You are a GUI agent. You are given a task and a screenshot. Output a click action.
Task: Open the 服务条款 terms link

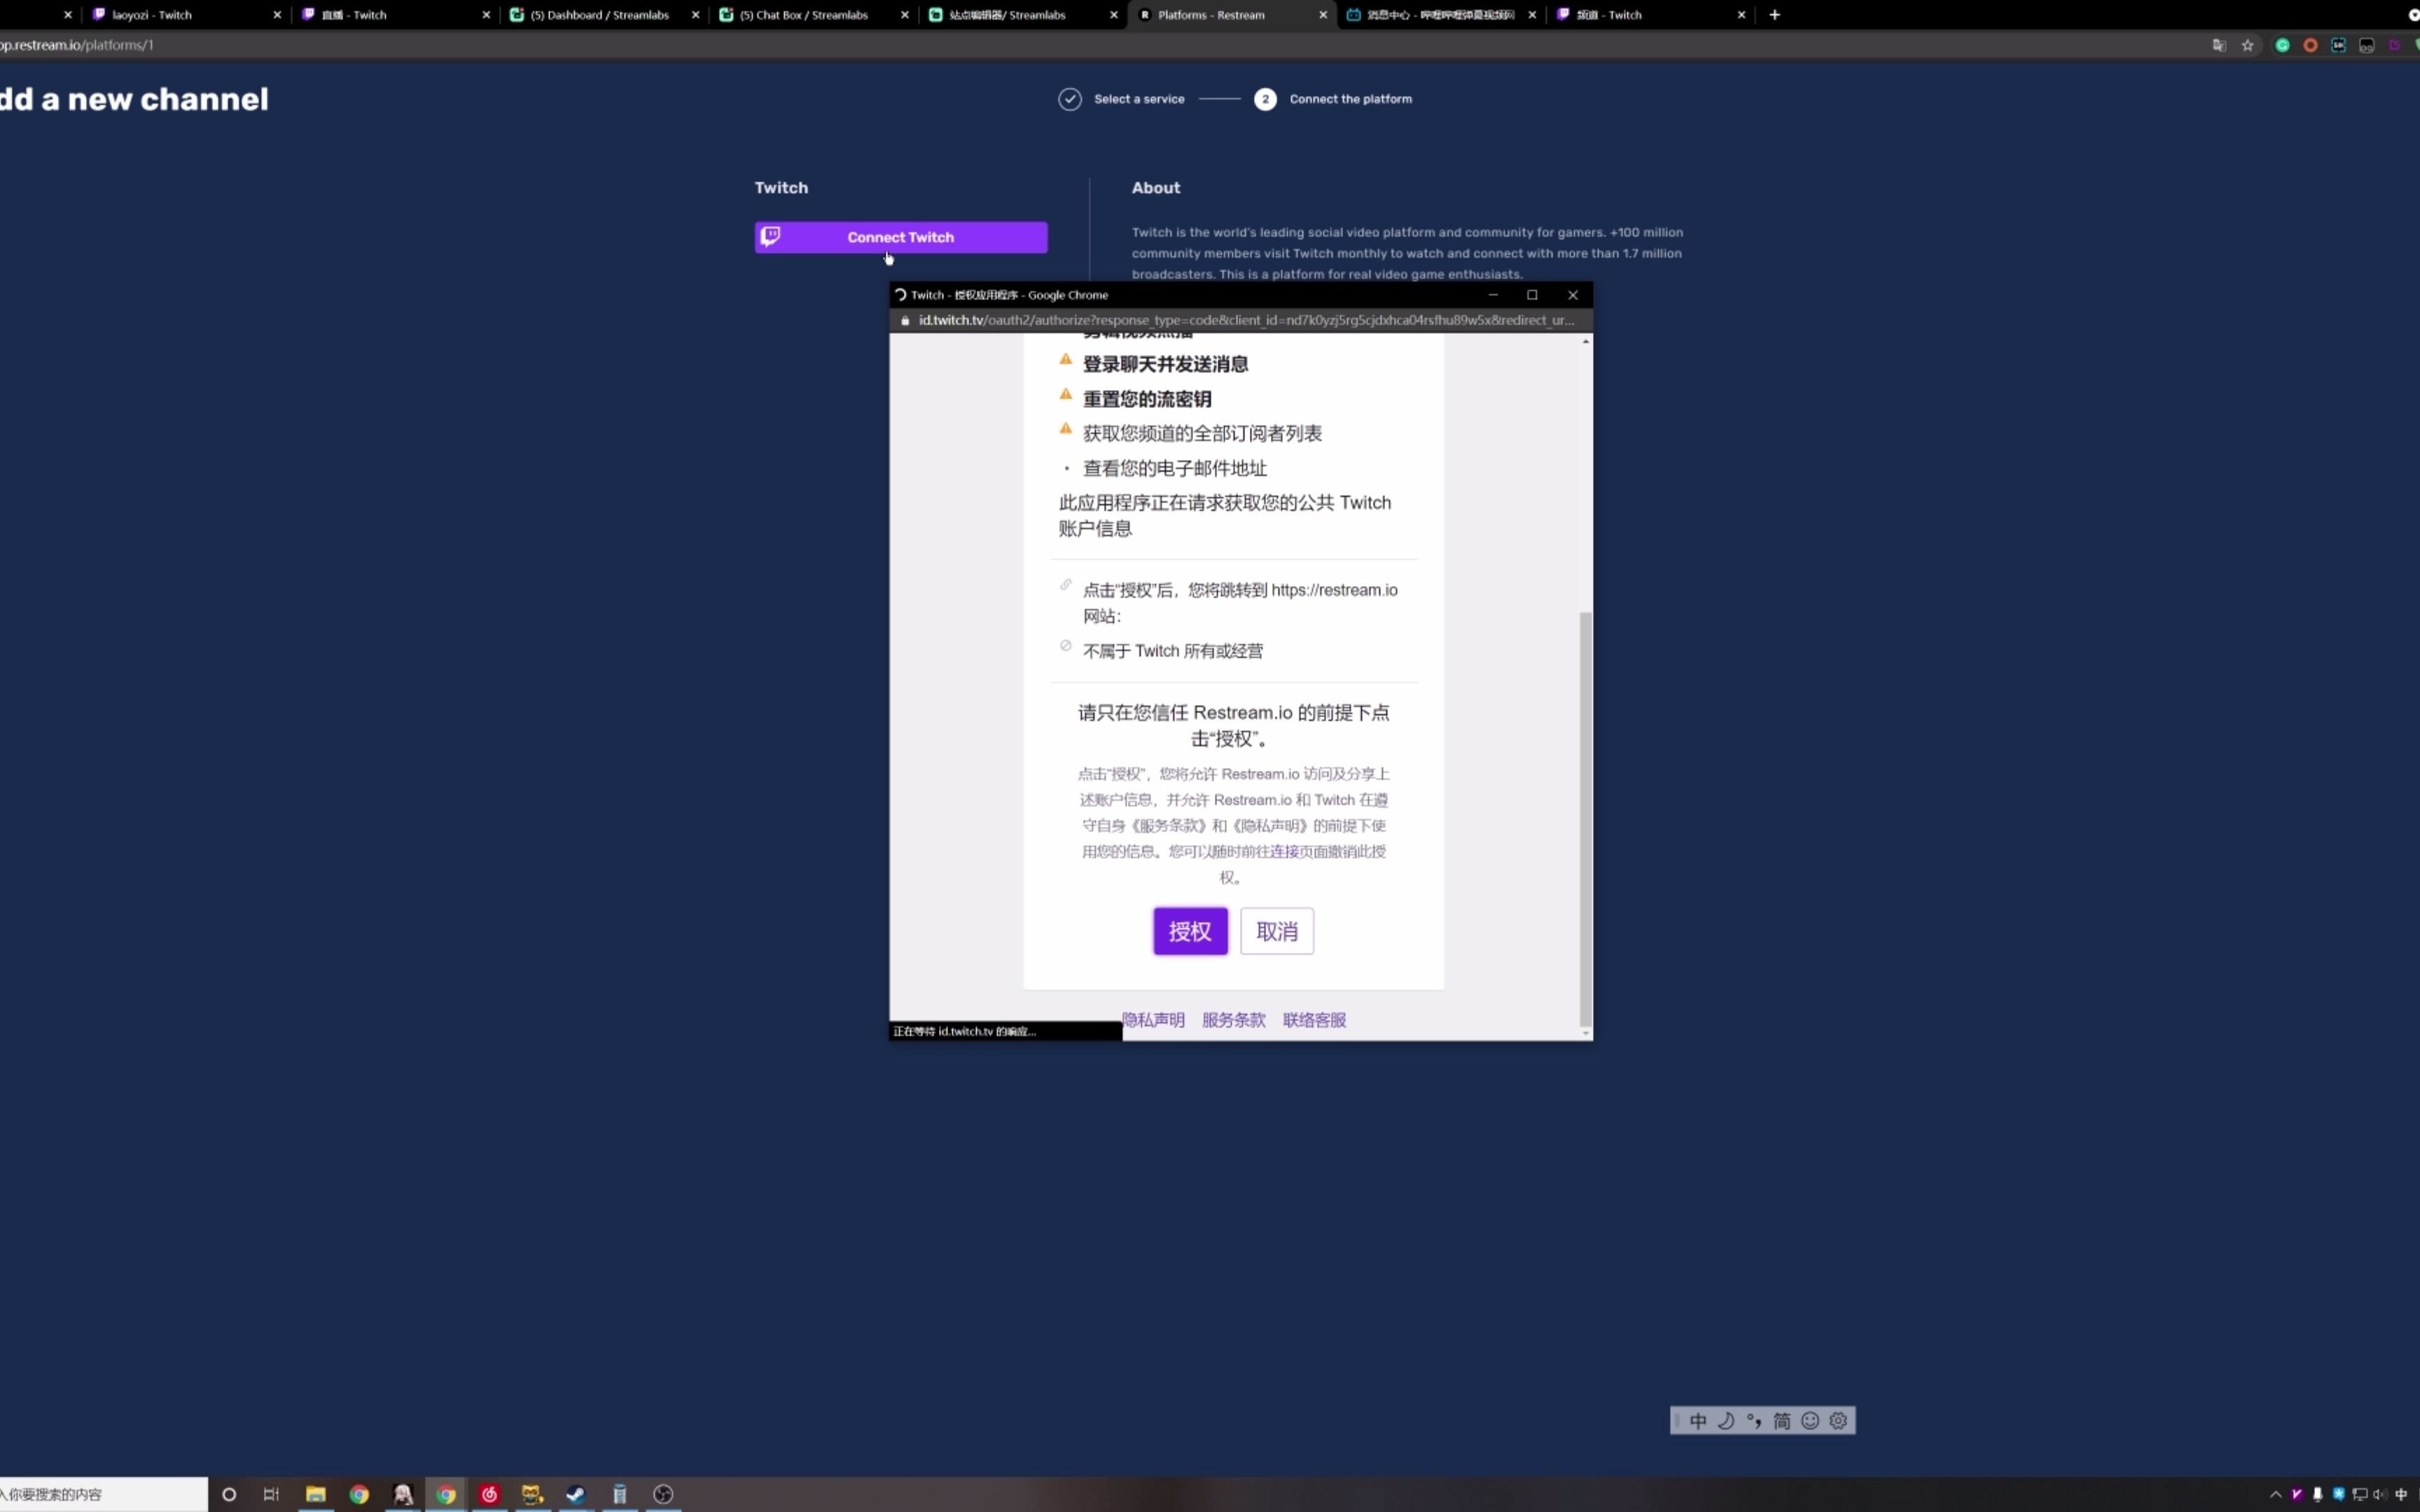[1234, 1020]
